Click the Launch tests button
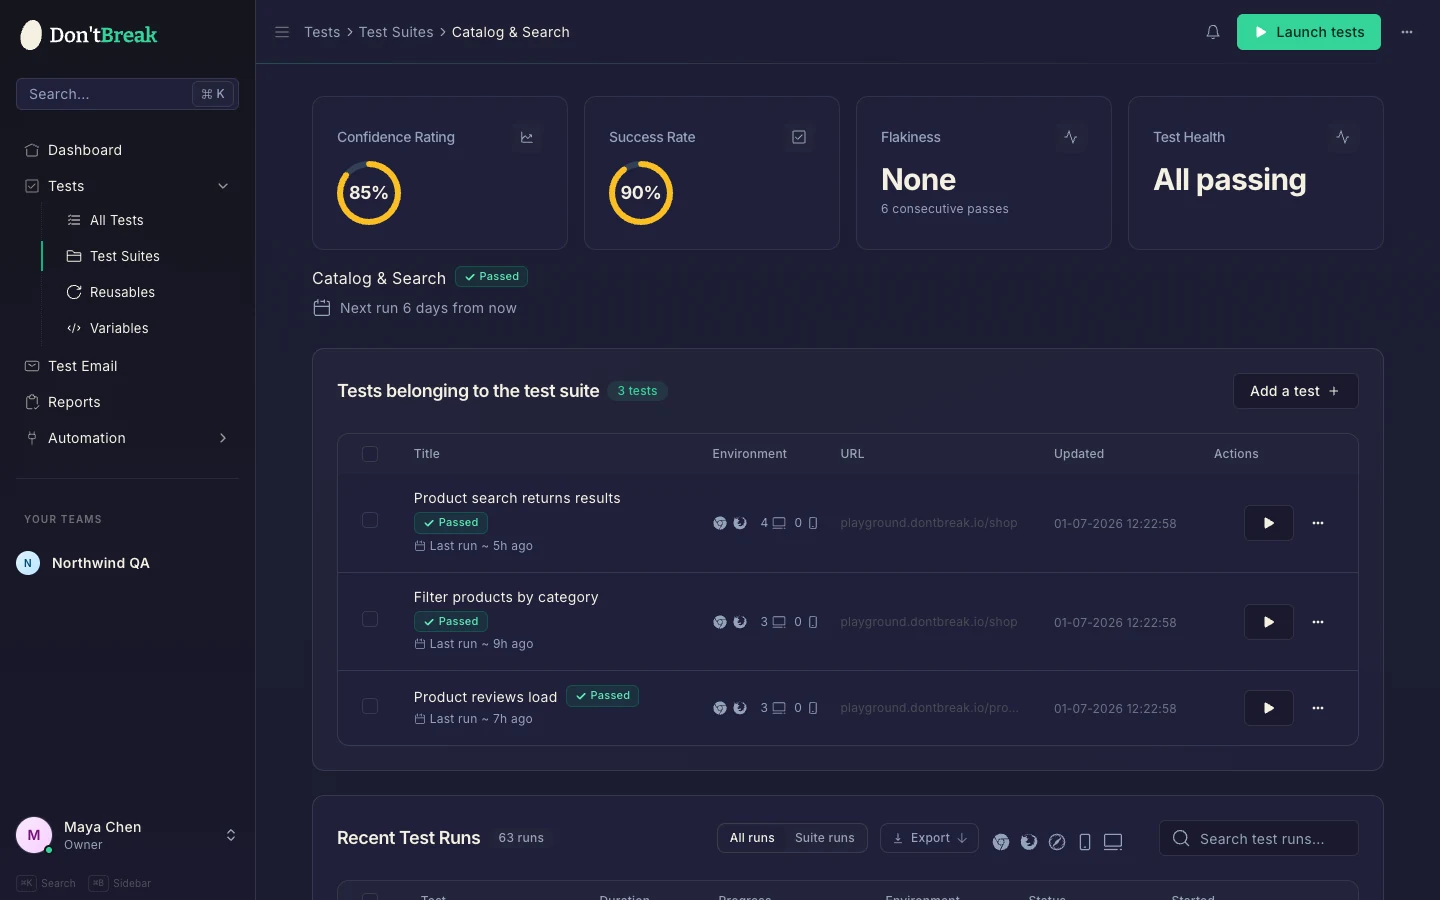The height and width of the screenshot is (900, 1440). [x=1309, y=32]
